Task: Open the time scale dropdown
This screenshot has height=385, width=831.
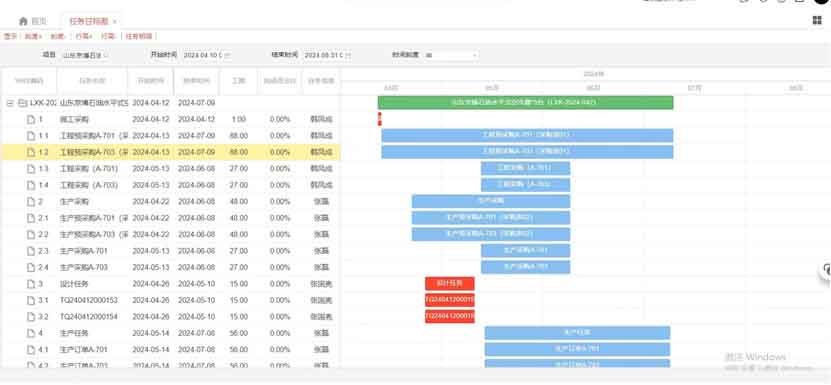Action: pyautogui.click(x=451, y=55)
